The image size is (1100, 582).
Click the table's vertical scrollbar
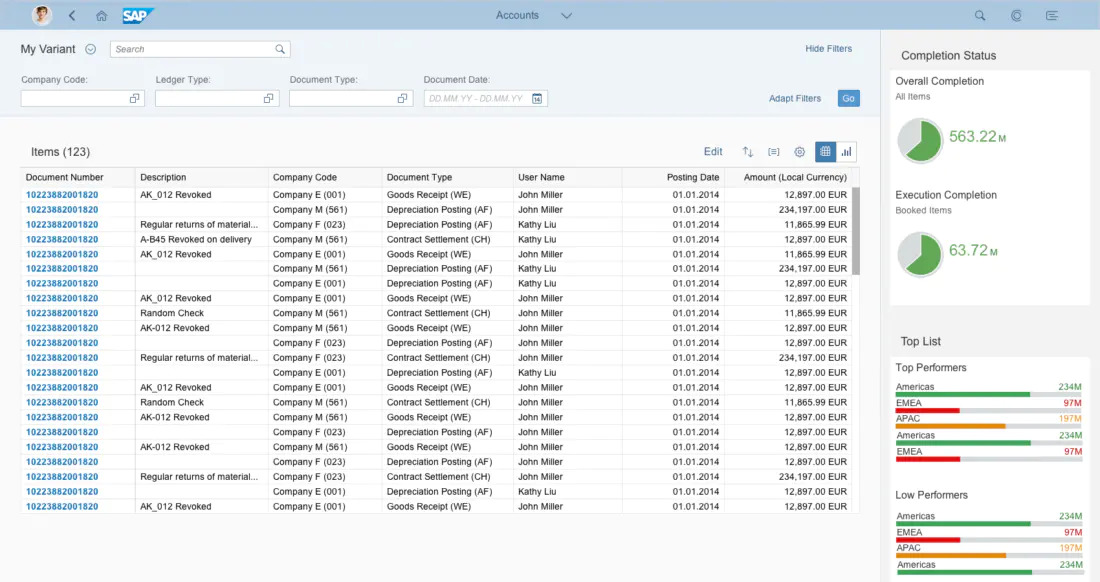click(855, 231)
